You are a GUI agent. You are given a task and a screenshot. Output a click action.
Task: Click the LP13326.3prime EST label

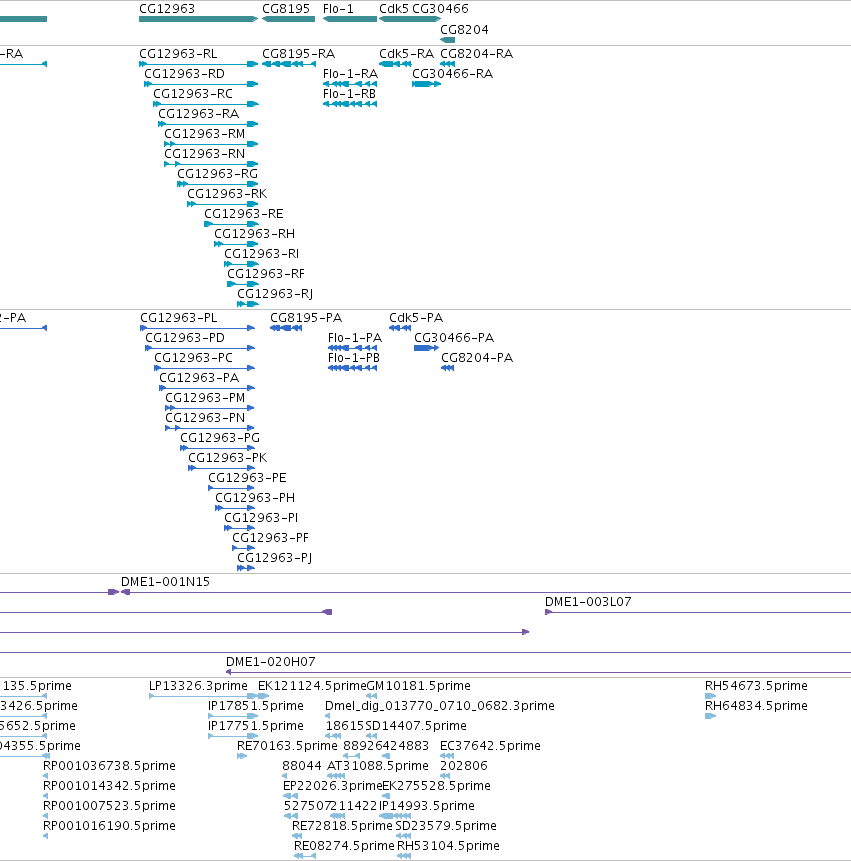(198, 686)
